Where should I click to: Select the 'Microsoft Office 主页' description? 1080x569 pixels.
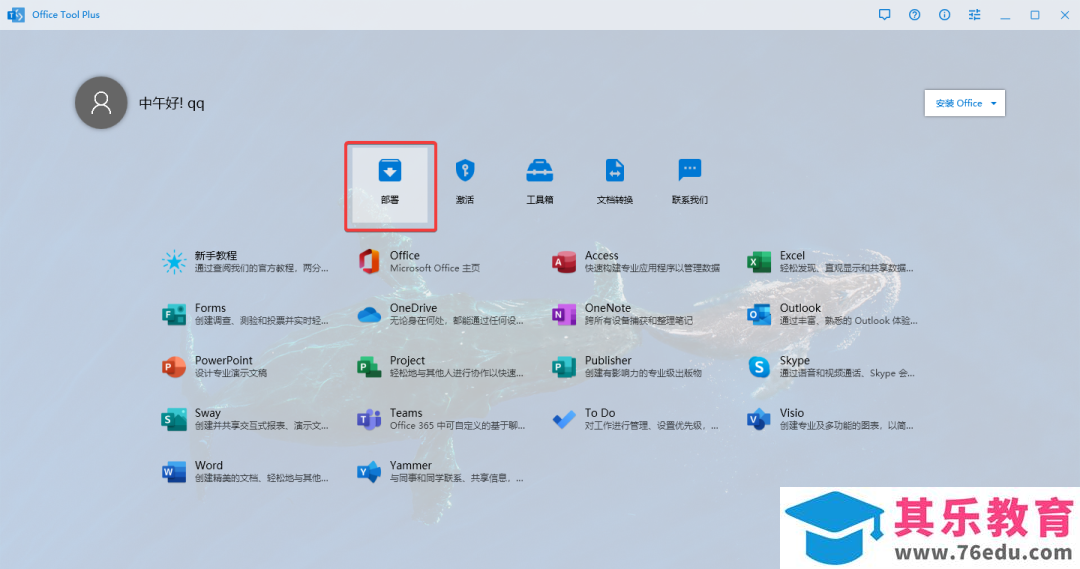[435, 269]
